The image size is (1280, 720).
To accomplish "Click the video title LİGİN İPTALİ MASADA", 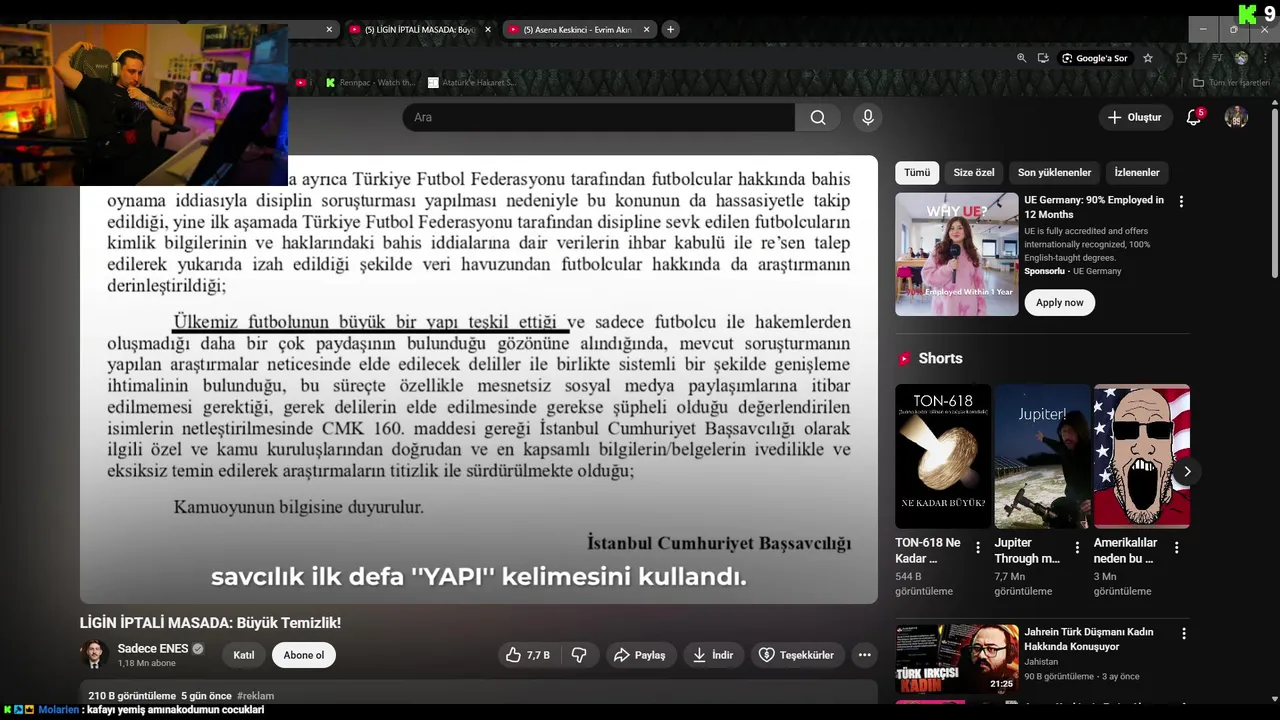I will 210,623.
